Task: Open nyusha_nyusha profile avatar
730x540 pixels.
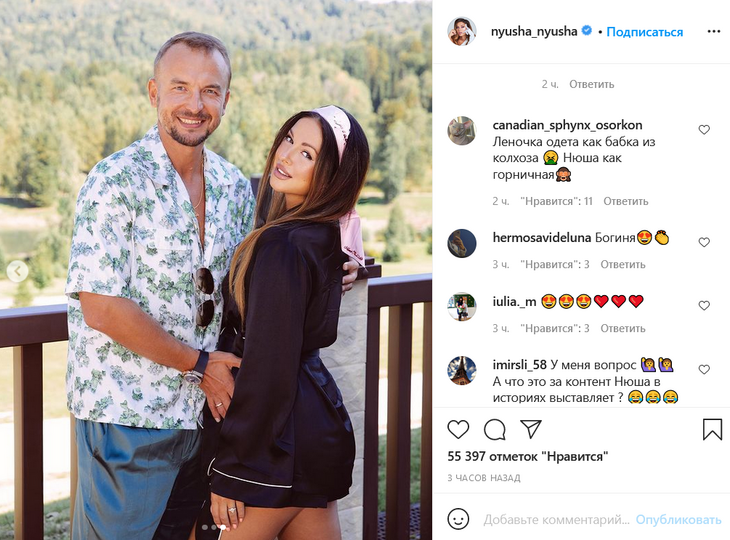Action: (462, 32)
